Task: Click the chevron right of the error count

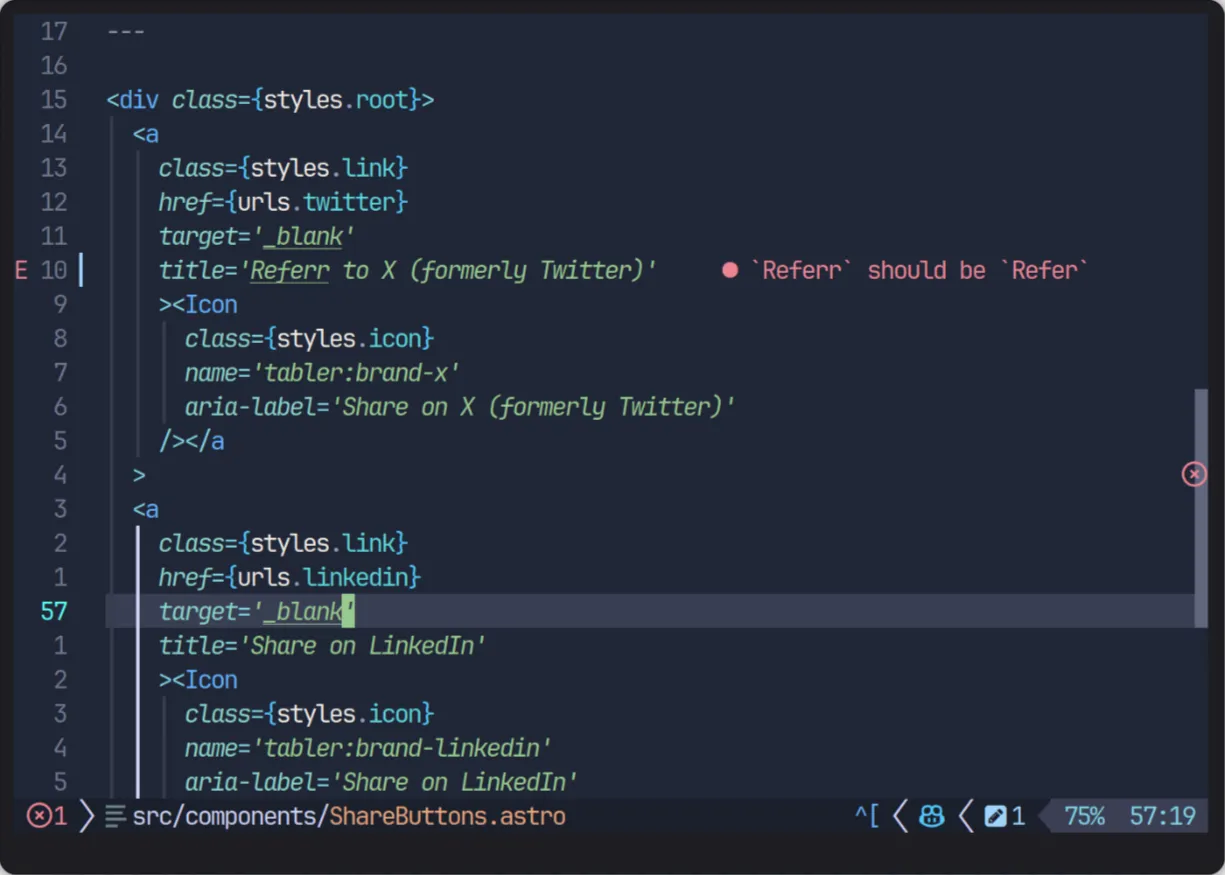Action: click(x=86, y=816)
